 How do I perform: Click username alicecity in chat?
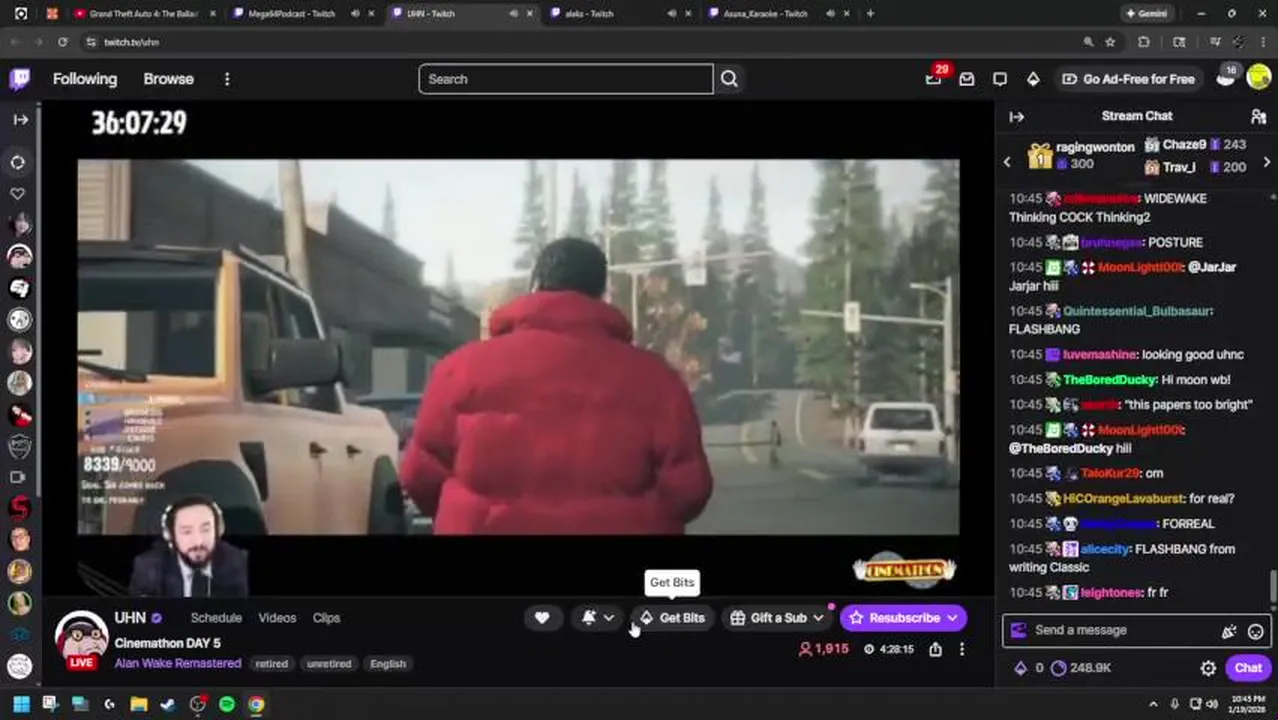[x=1104, y=549]
